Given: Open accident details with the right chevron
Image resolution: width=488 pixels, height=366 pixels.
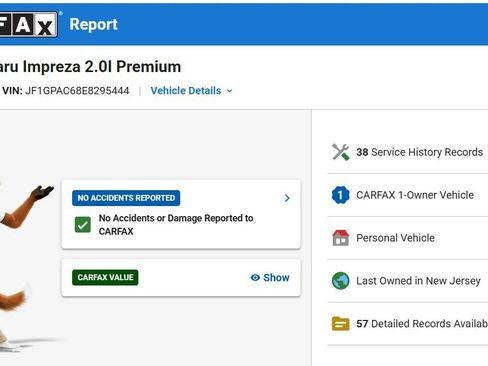Looking at the screenshot, I should tap(287, 198).
